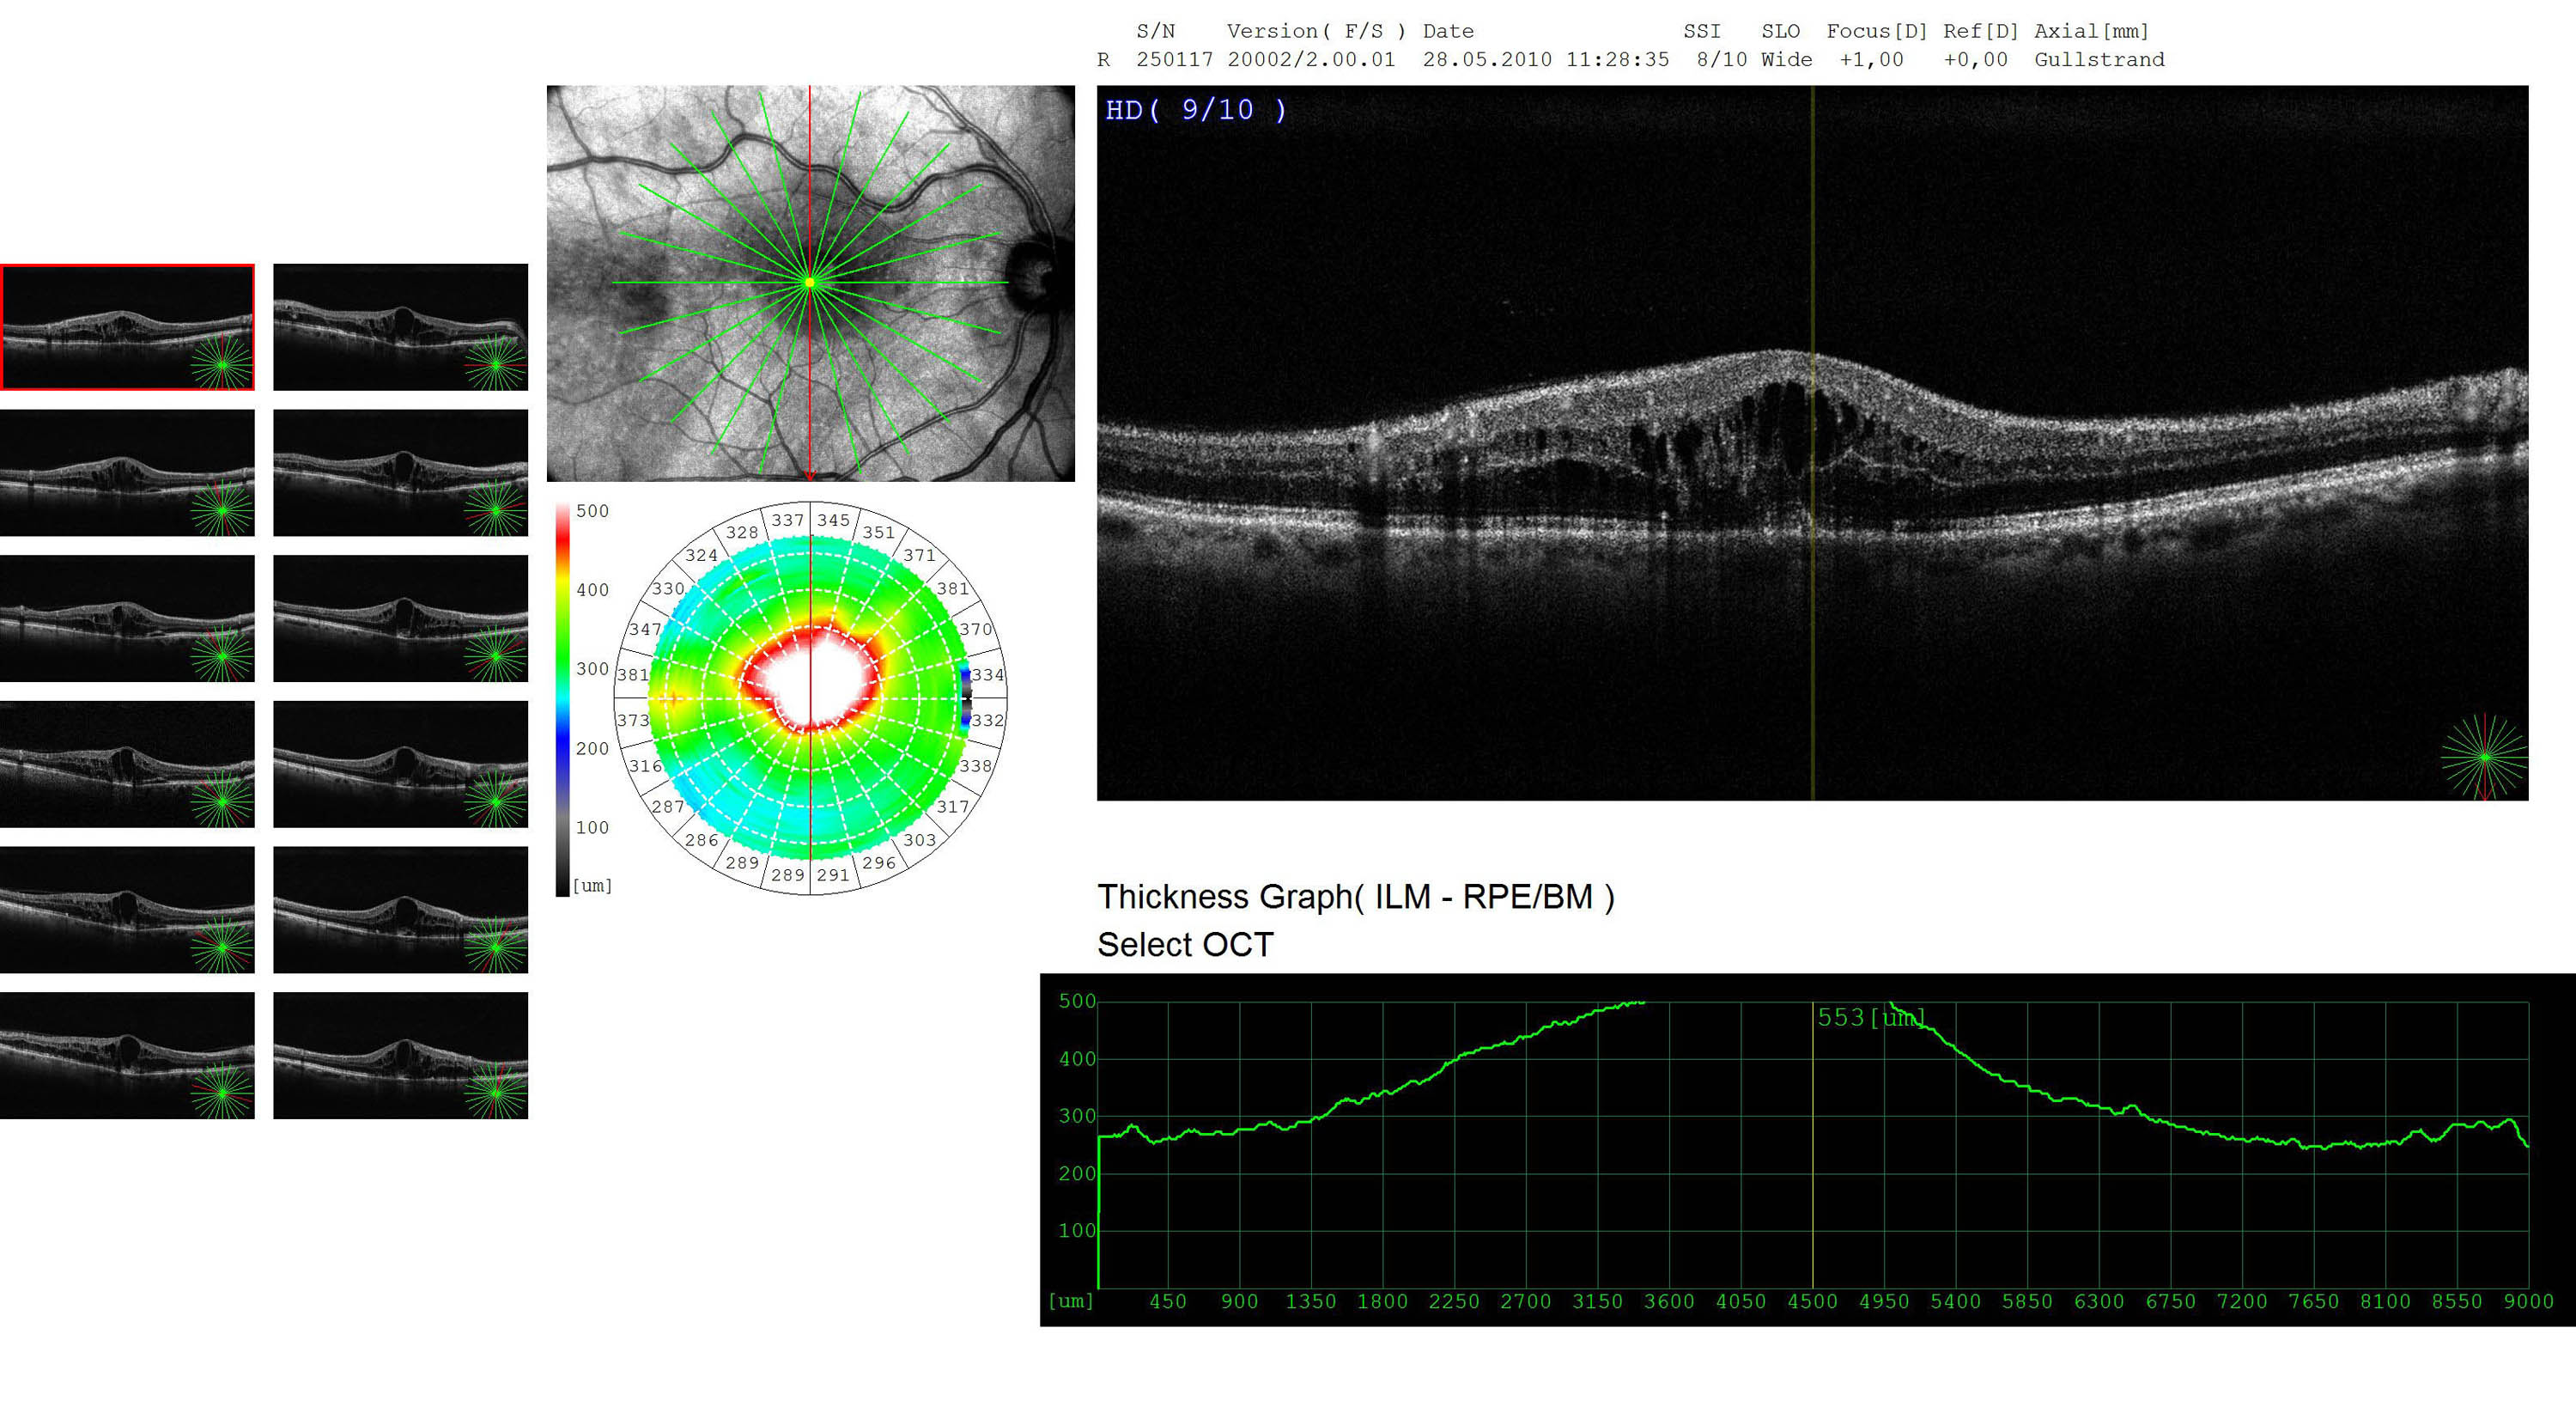Open the left-column thumbnail in the bottom row
Screen dimensions: 2576x1413
pos(127,1056)
